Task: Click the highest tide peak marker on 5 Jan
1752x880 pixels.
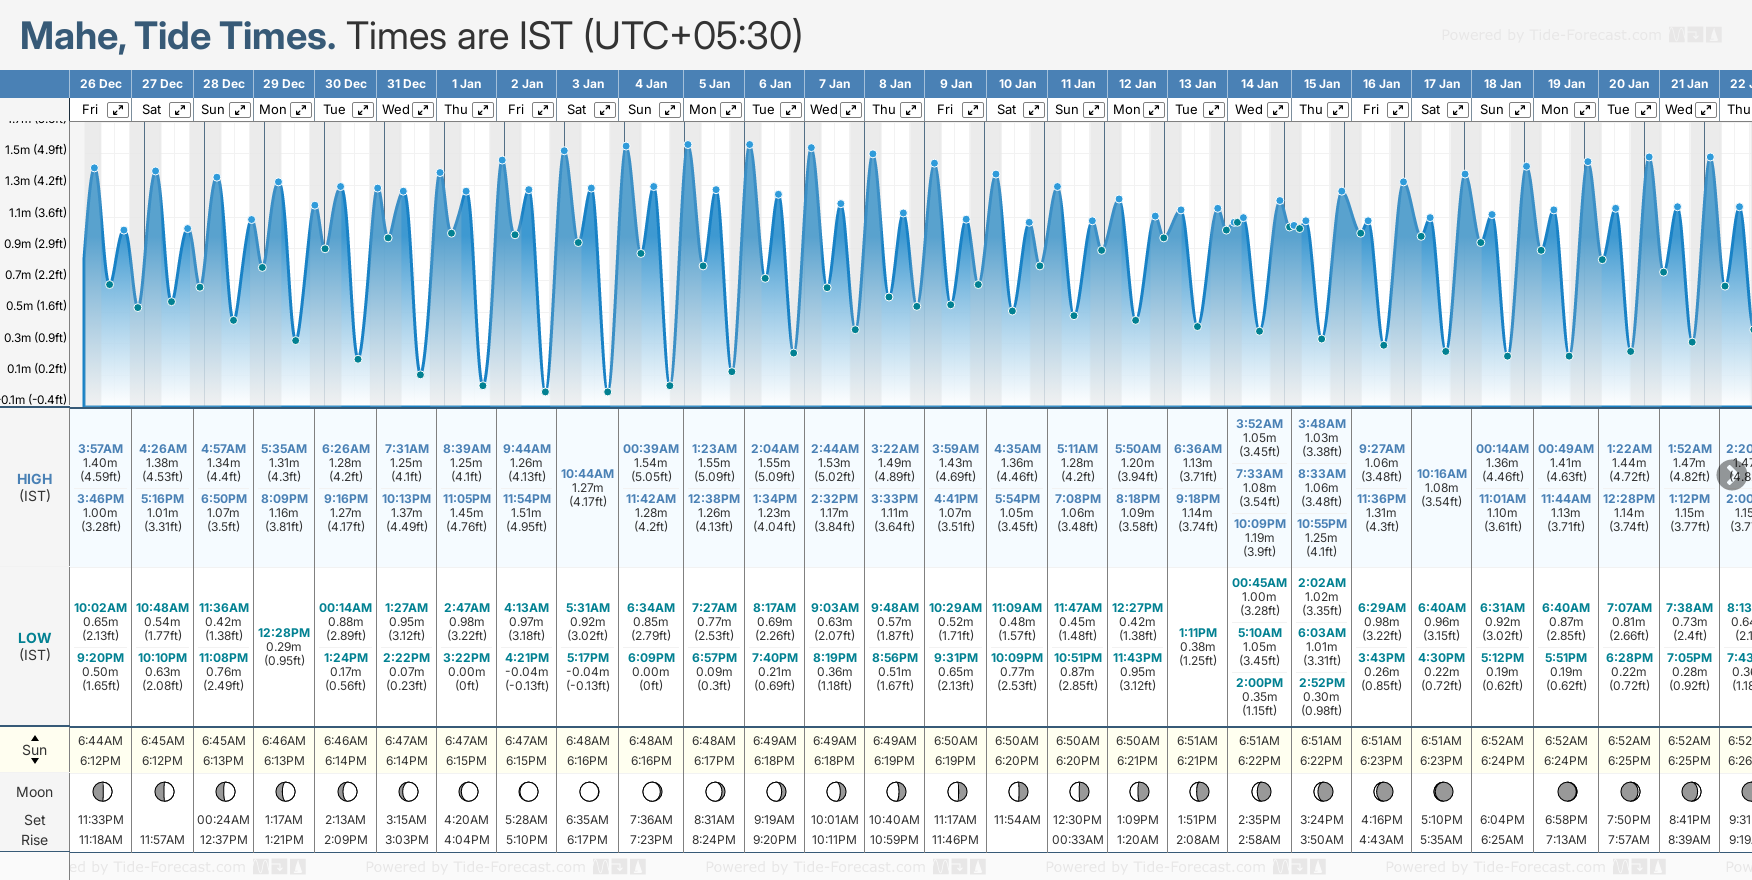Action: (x=688, y=145)
